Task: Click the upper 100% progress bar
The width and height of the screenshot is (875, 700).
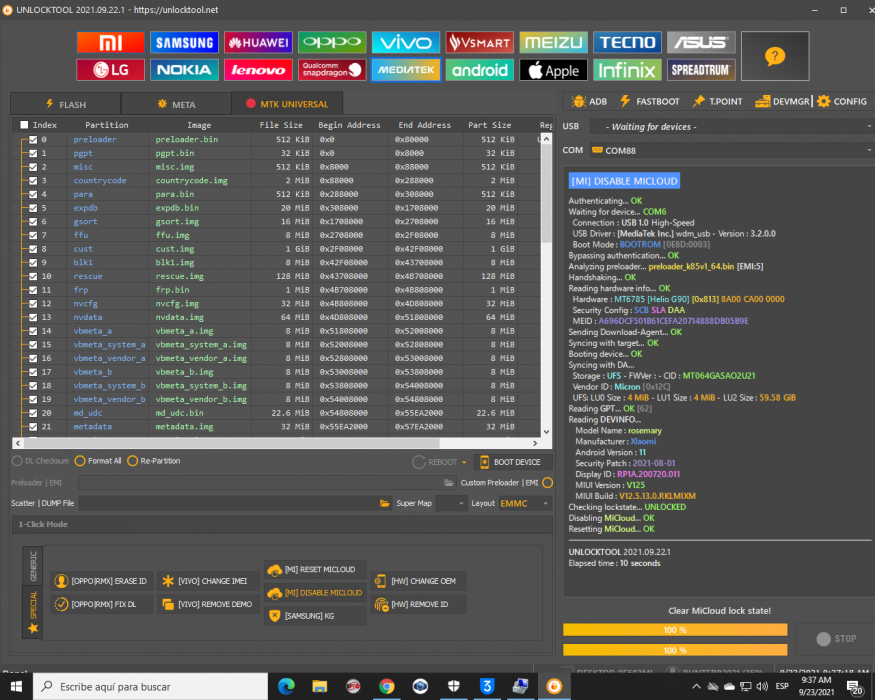Action: [675, 630]
